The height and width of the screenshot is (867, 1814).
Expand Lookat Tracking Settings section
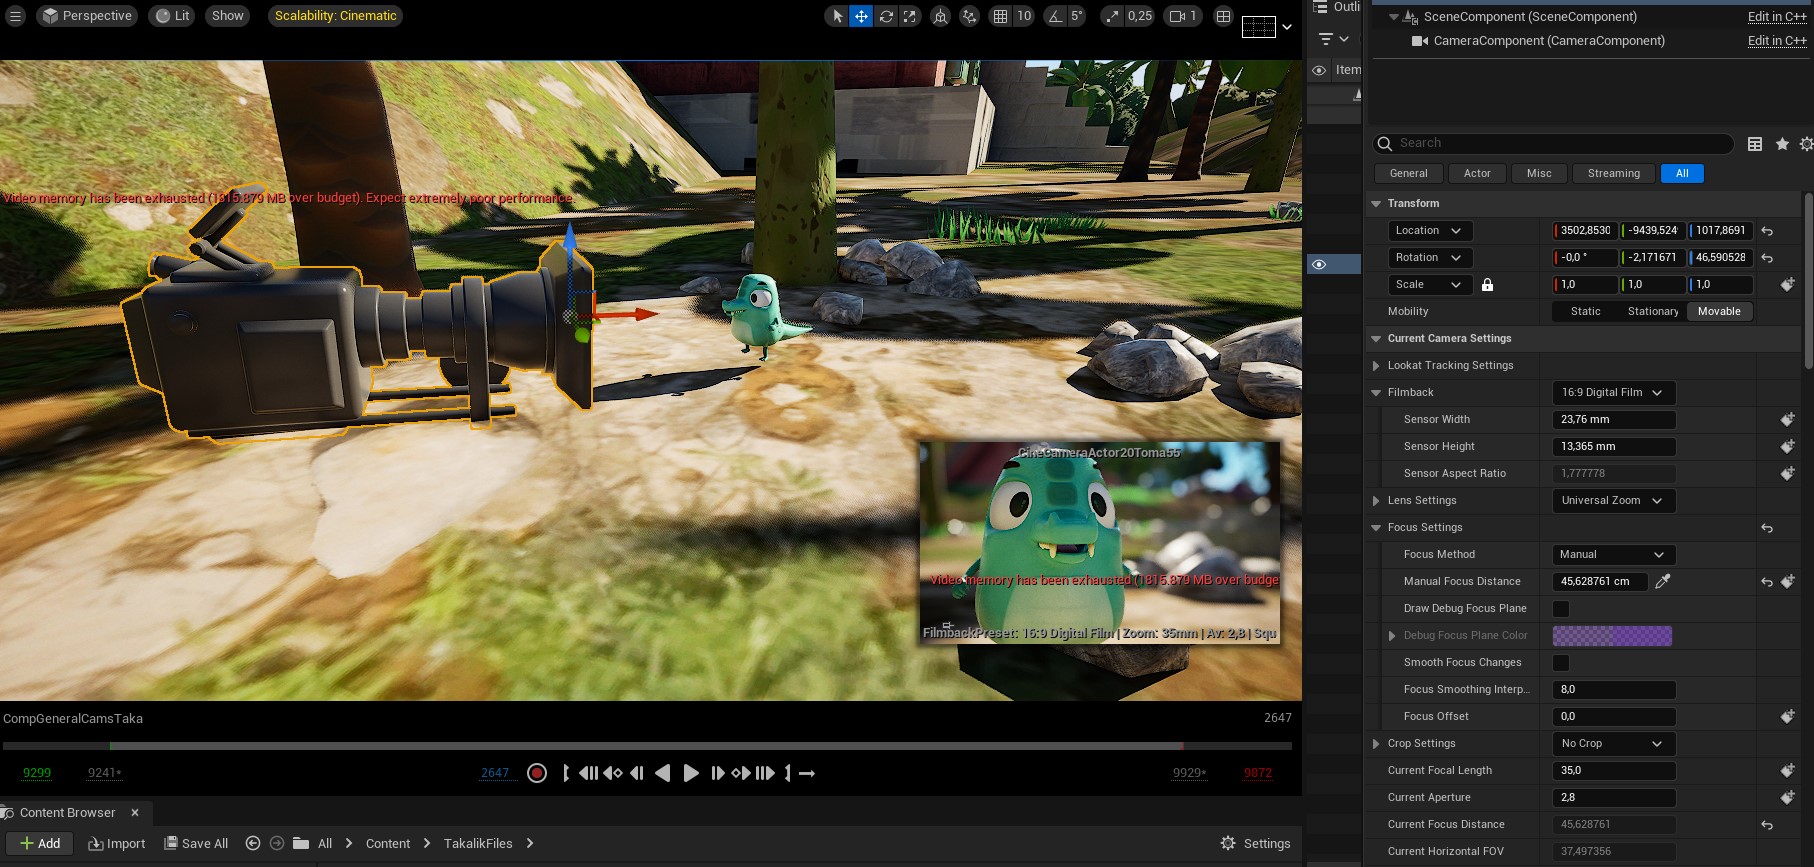(1377, 366)
